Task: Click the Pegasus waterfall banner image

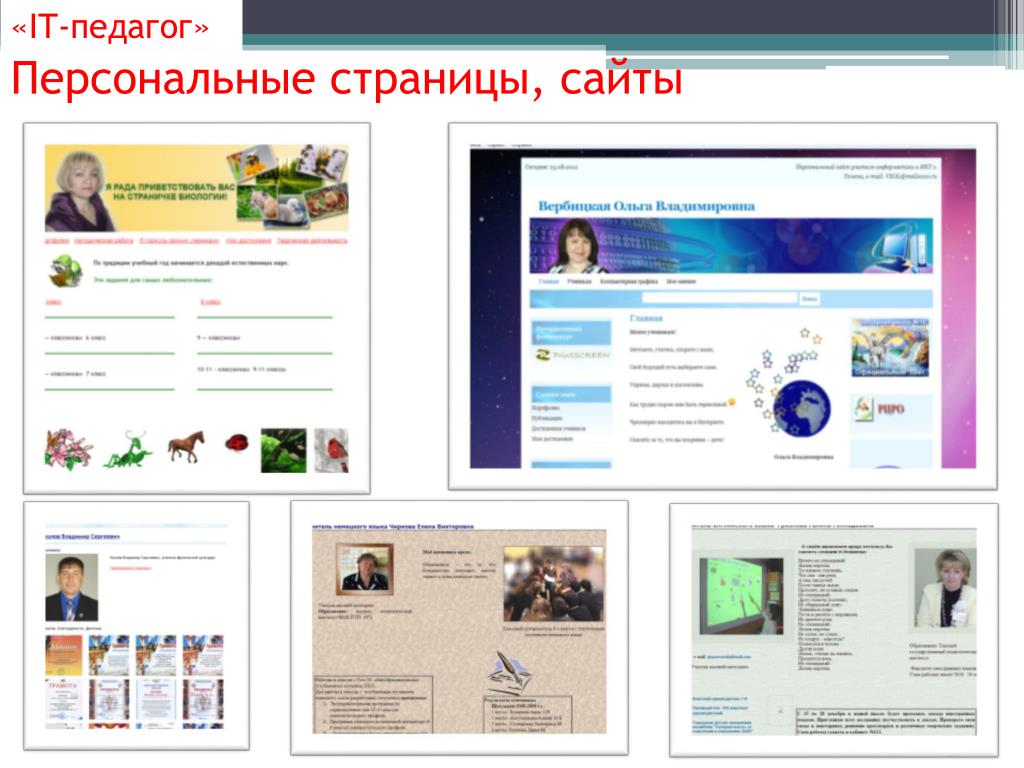Action: click(x=889, y=347)
